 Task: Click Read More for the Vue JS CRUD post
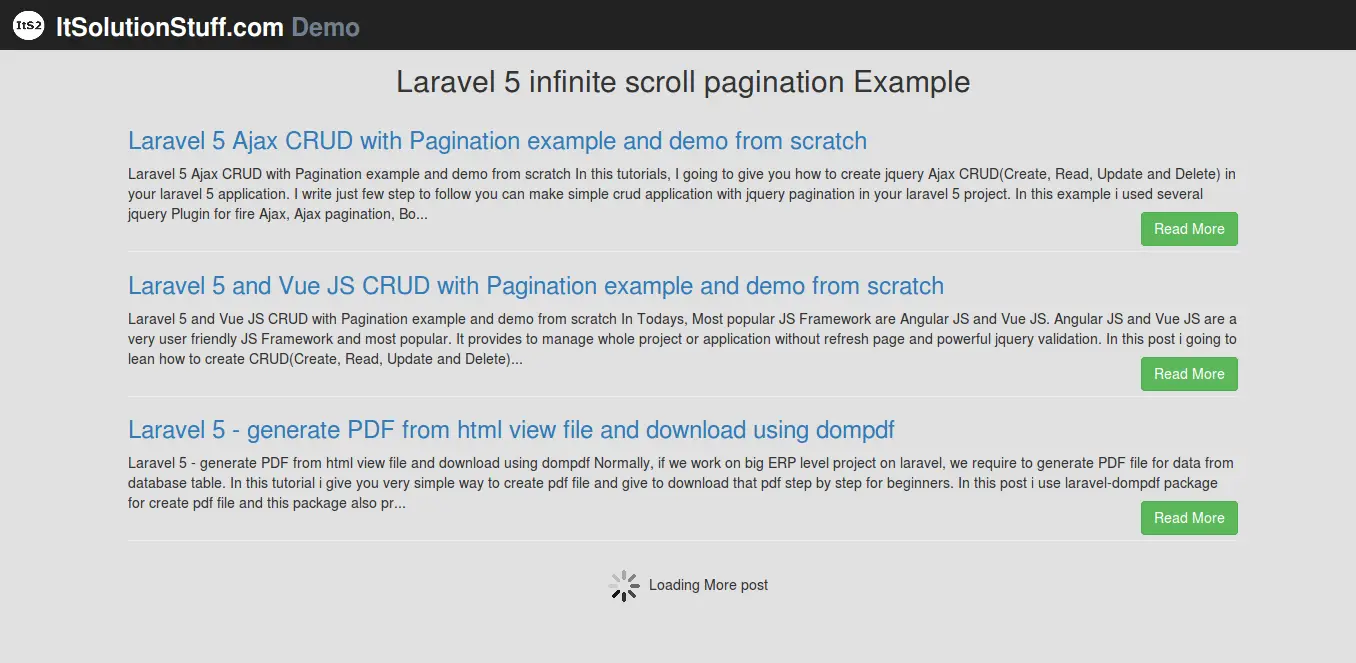1189,374
